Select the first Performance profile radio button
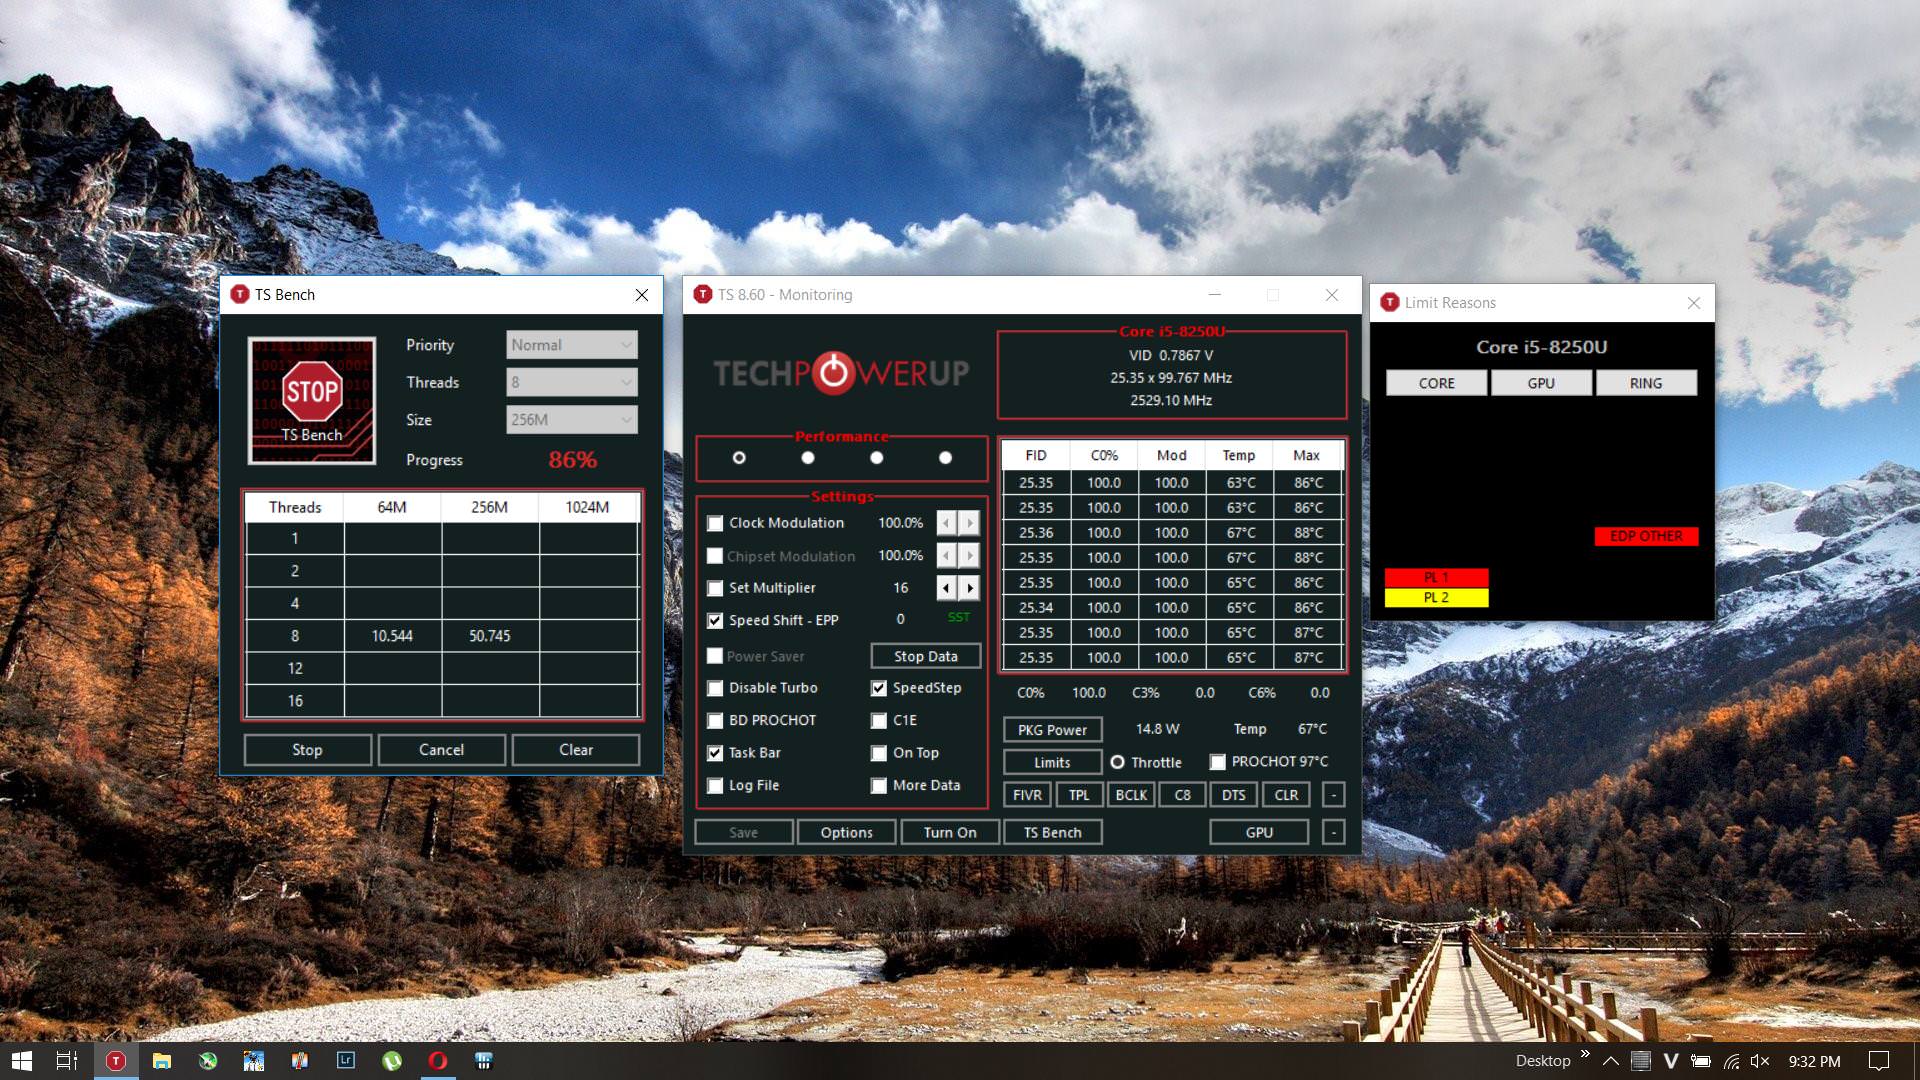The width and height of the screenshot is (1920, 1080). [739, 458]
